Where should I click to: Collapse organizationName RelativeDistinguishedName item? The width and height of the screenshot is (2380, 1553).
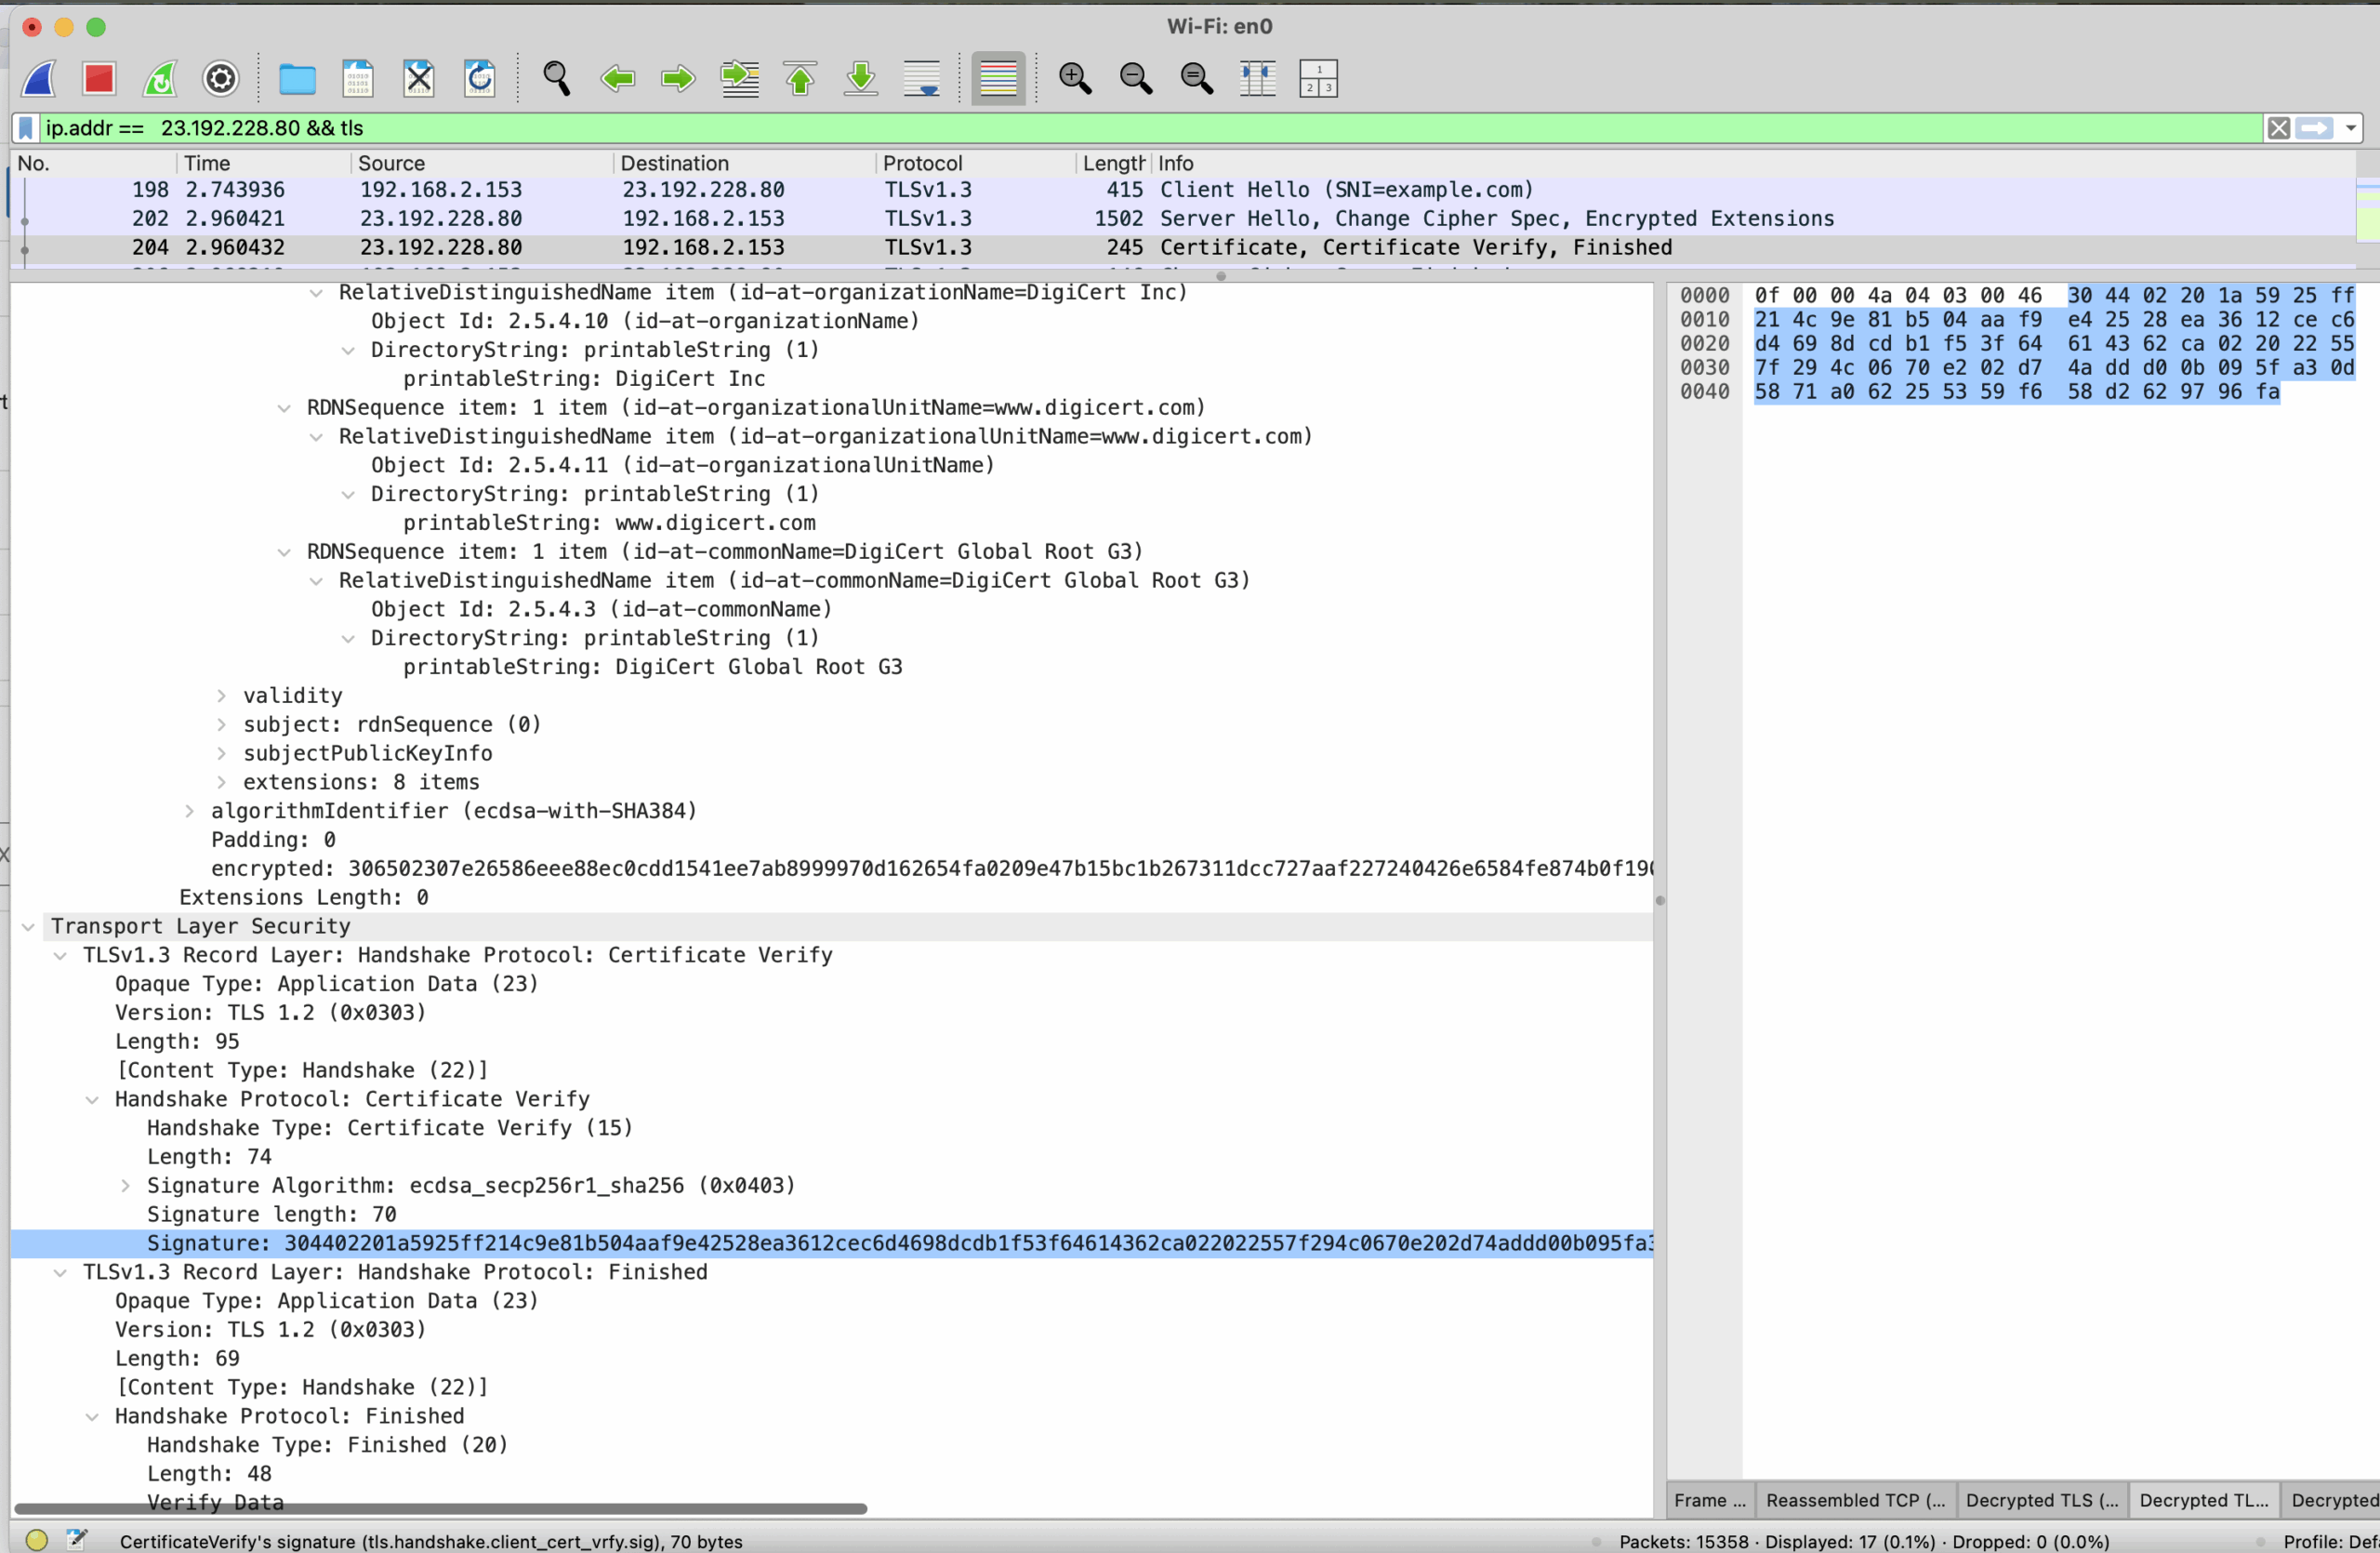(x=316, y=293)
